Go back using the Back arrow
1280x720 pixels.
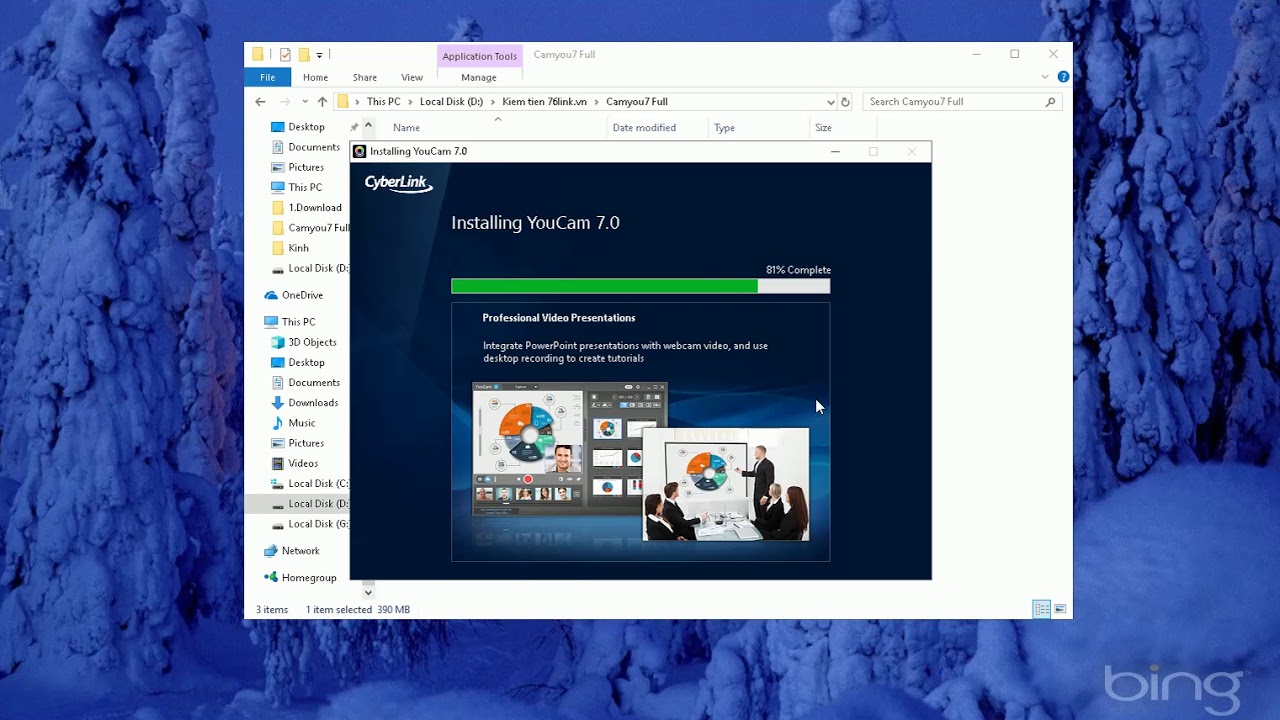tap(260, 101)
